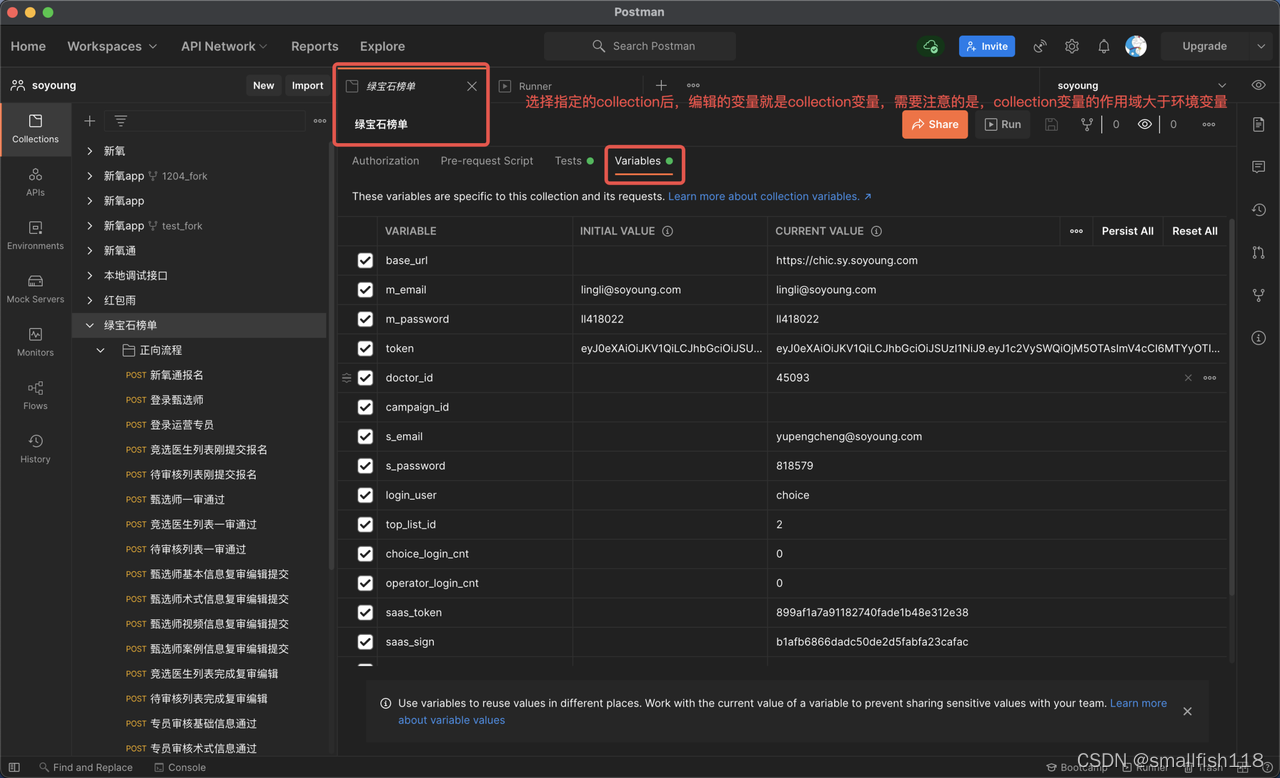Expand the 新氧通 collection
1280x778 pixels.
coord(90,251)
